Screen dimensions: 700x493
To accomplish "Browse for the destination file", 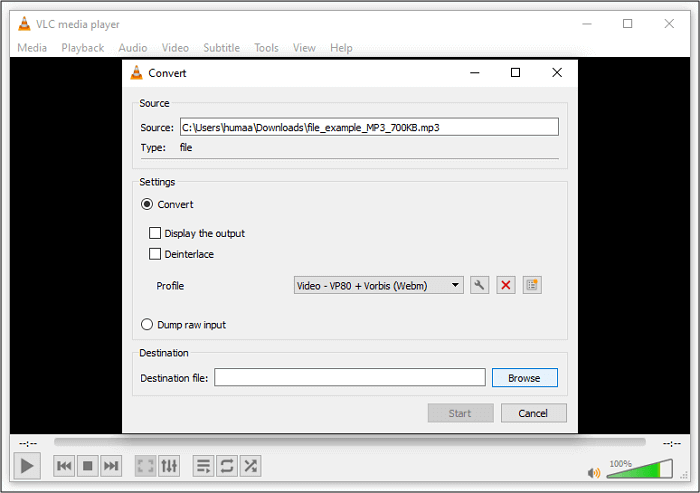I will tap(524, 378).
